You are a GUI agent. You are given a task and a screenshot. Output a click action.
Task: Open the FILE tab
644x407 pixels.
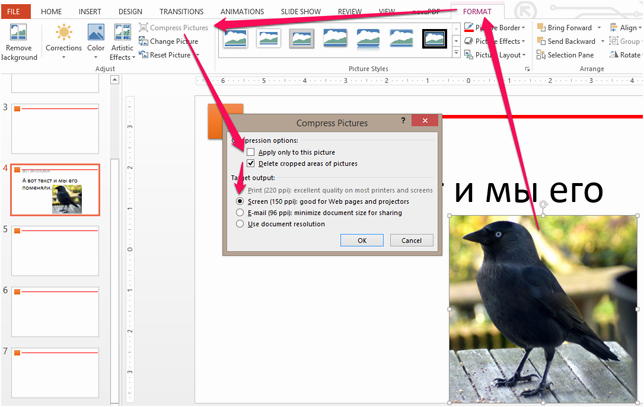[x=14, y=11]
